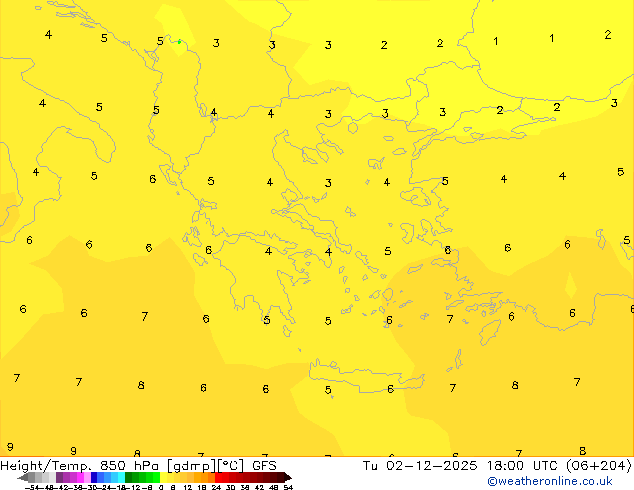Click the "[°C]" unit label
Image resolution: width=634 pixels, height=490 pixels.
(x=231, y=466)
